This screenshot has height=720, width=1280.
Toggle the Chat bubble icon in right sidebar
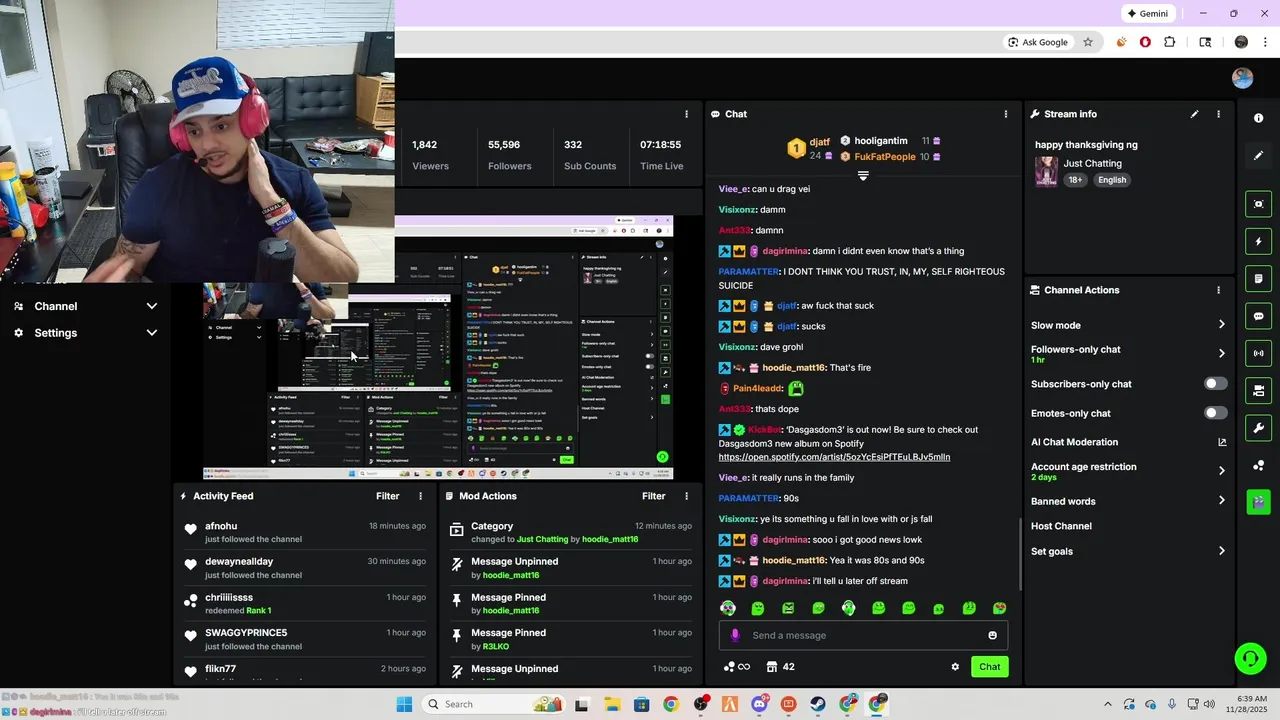point(1258,316)
